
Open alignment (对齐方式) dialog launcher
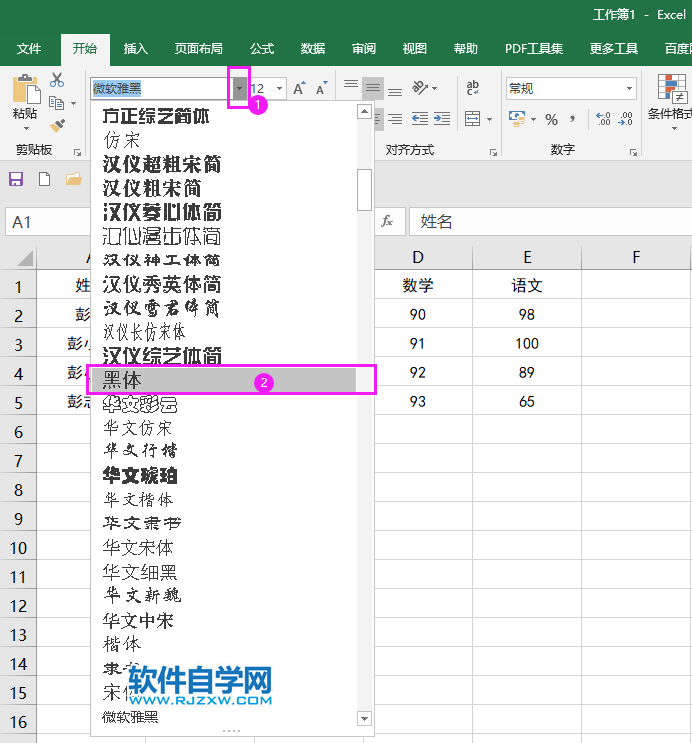[493, 153]
